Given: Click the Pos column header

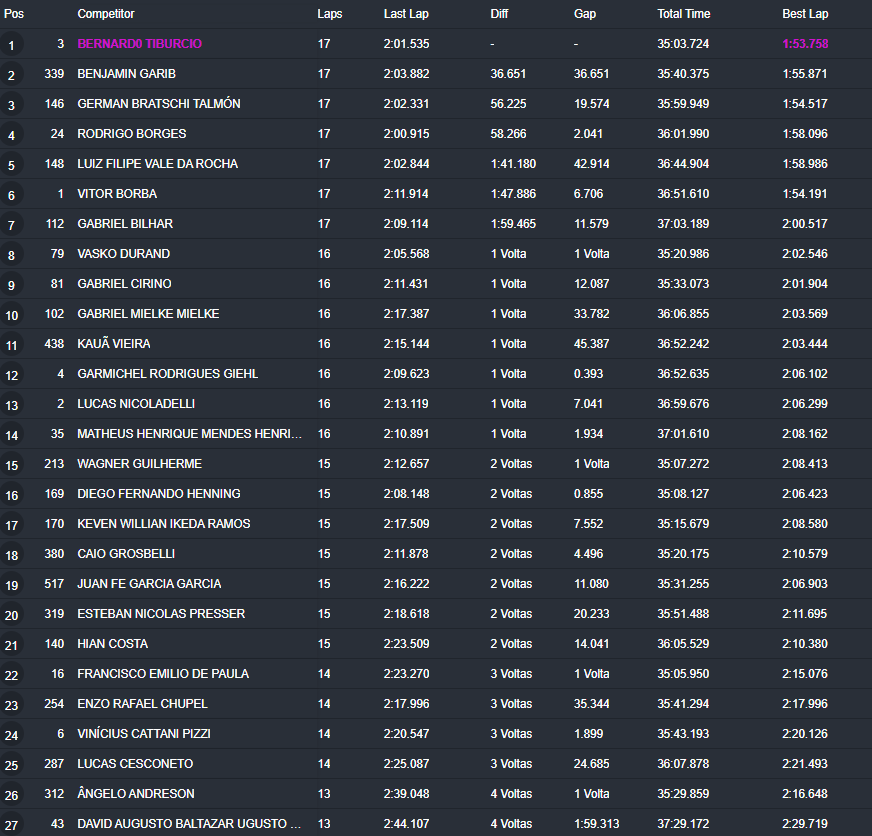Looking at the screenshot, I should [x=14, y=14].
